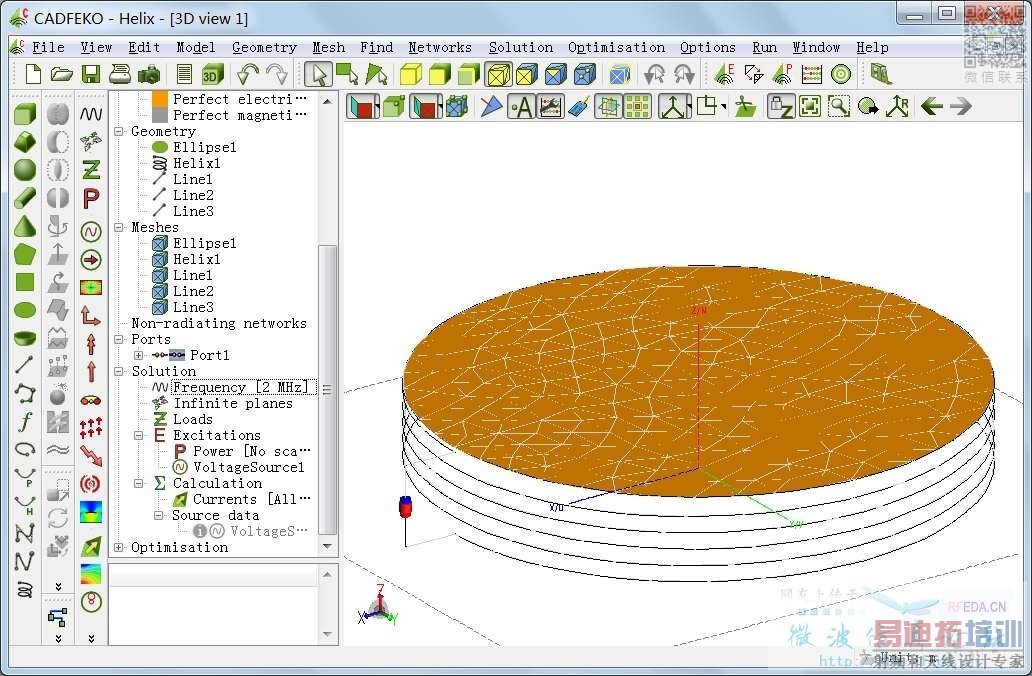Click the camera snapshot icon
Image resolution: width=1032 pixels, height=676 pixels.
tap(149, 74)
